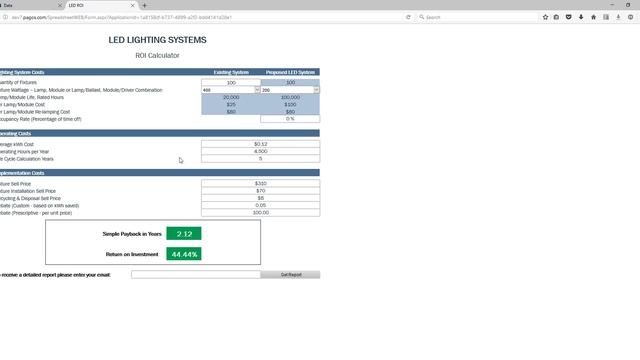640x360 pixels.
Task: Select the page URL in the address bar
Action: (x=122, y=17)
